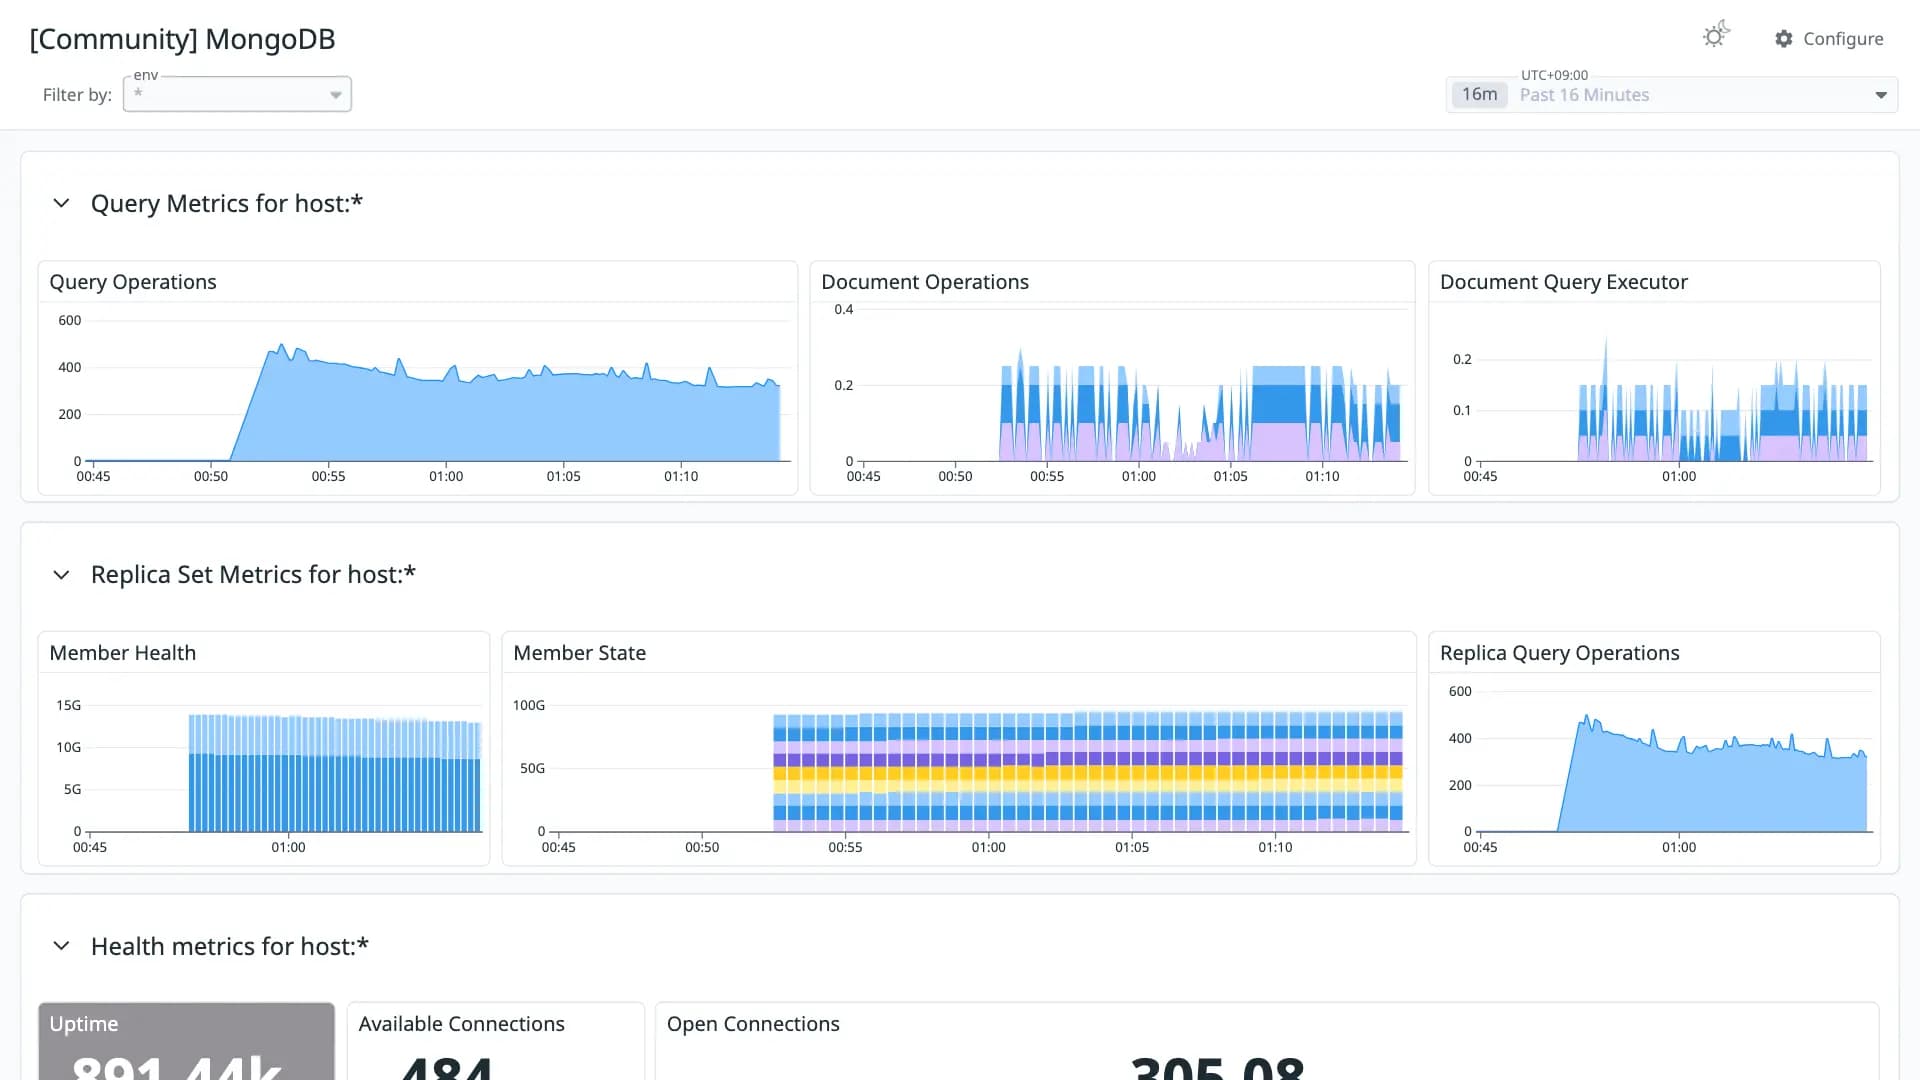
Task: Click the Health metrics for host:* heading
Action: coord(230,946)
